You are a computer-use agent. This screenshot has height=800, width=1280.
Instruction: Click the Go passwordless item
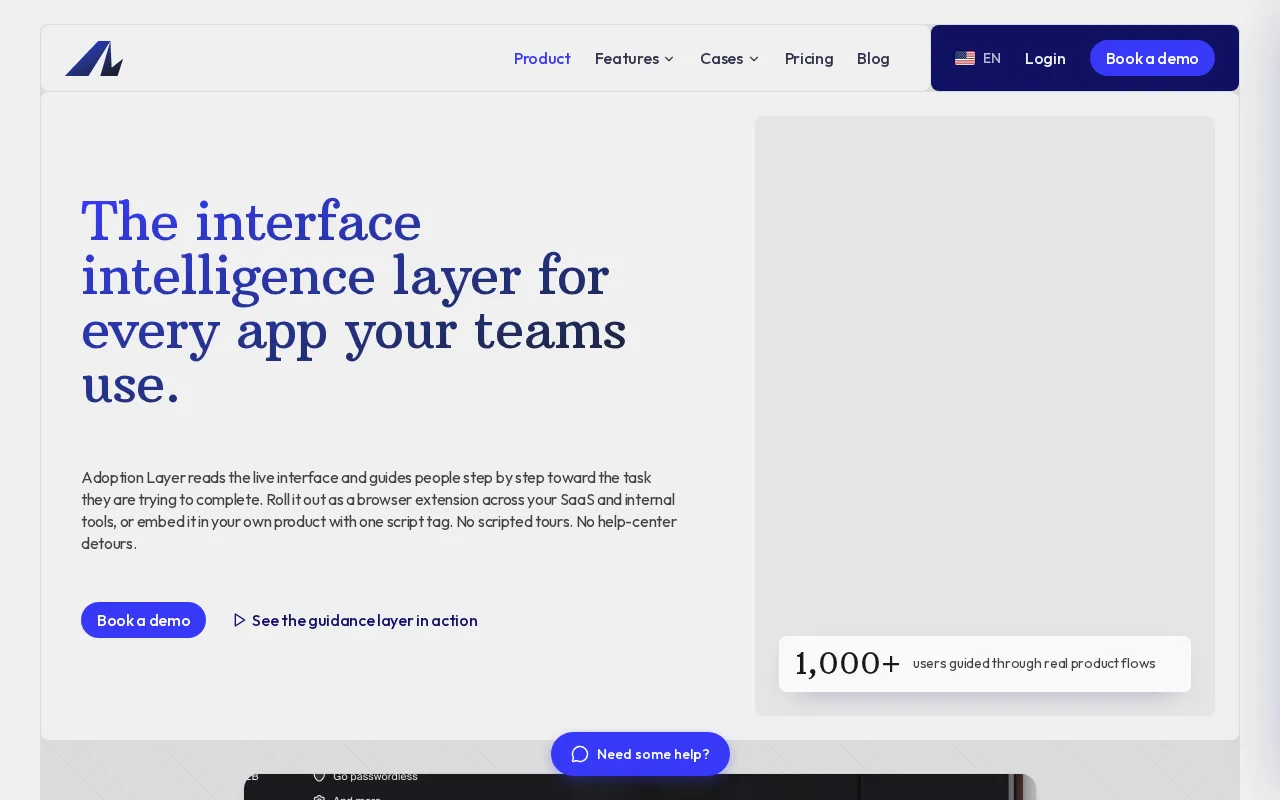(366, 776)
